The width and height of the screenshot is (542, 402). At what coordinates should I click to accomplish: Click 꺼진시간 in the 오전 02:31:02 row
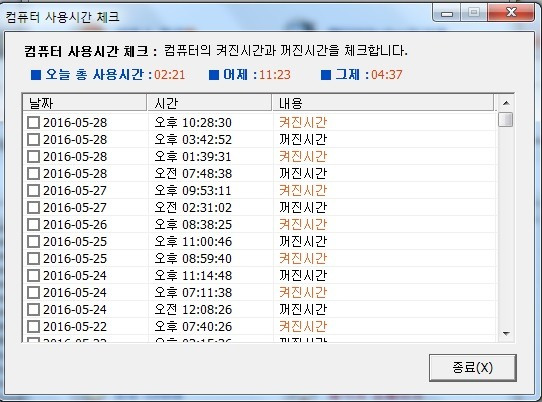(x=303, y=207)
